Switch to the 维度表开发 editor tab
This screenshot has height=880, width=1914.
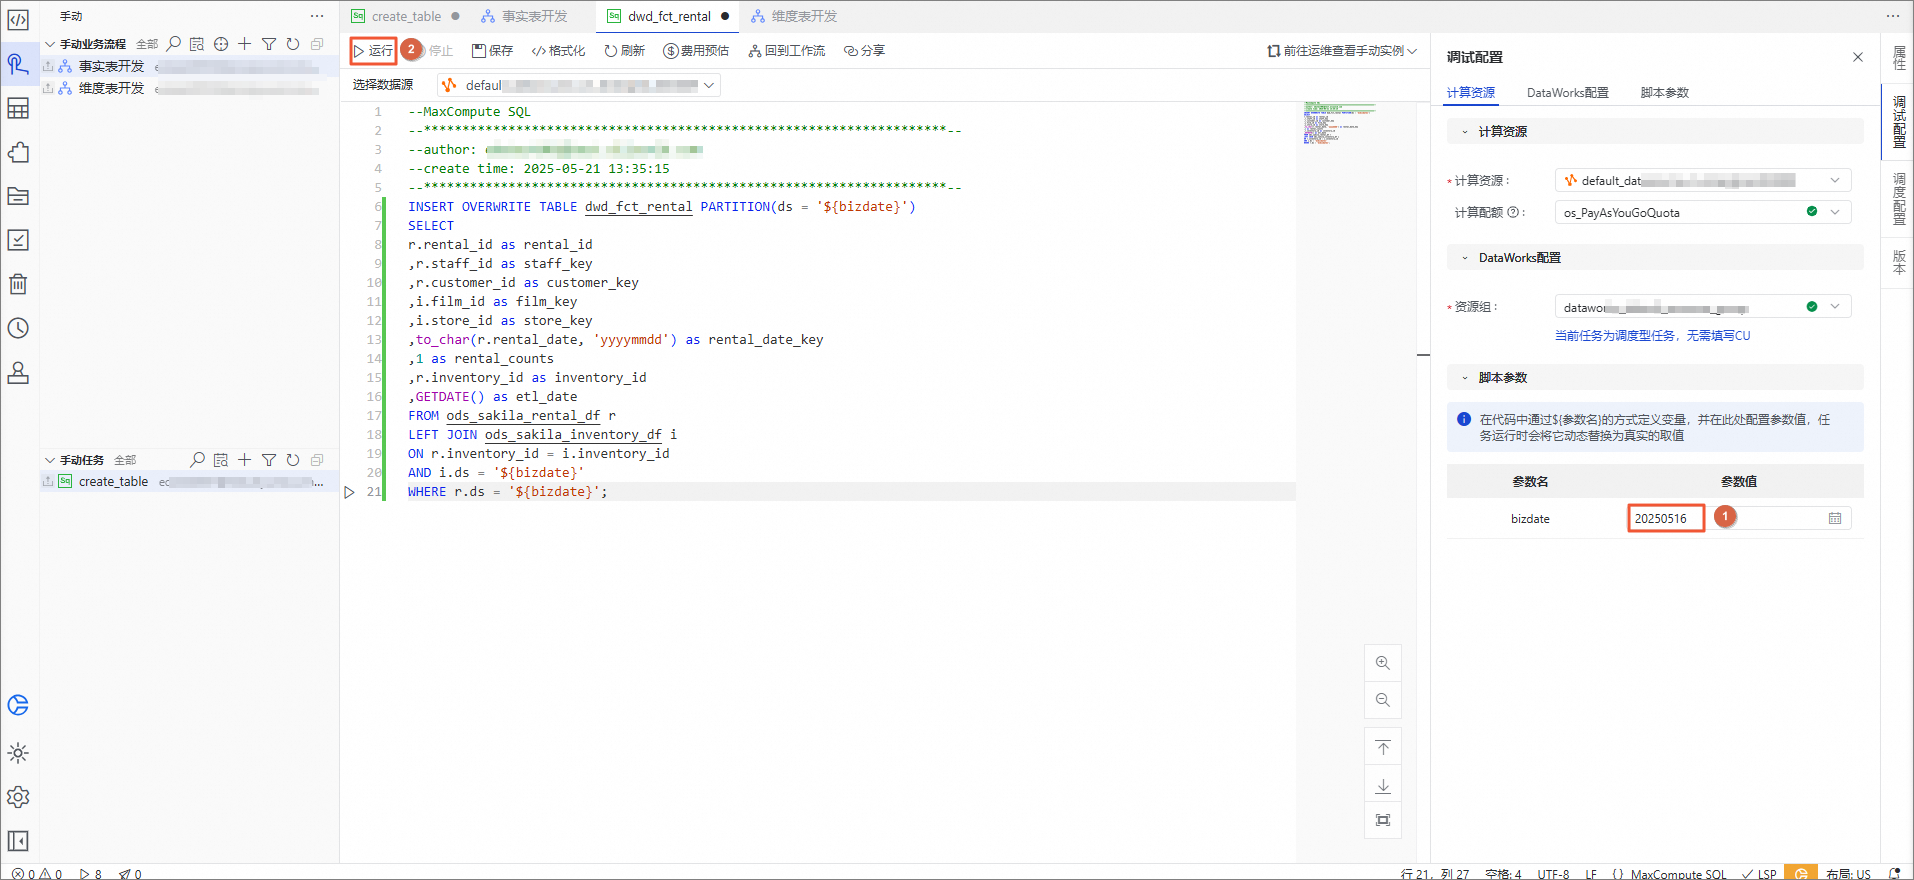(x=795, y=16)
